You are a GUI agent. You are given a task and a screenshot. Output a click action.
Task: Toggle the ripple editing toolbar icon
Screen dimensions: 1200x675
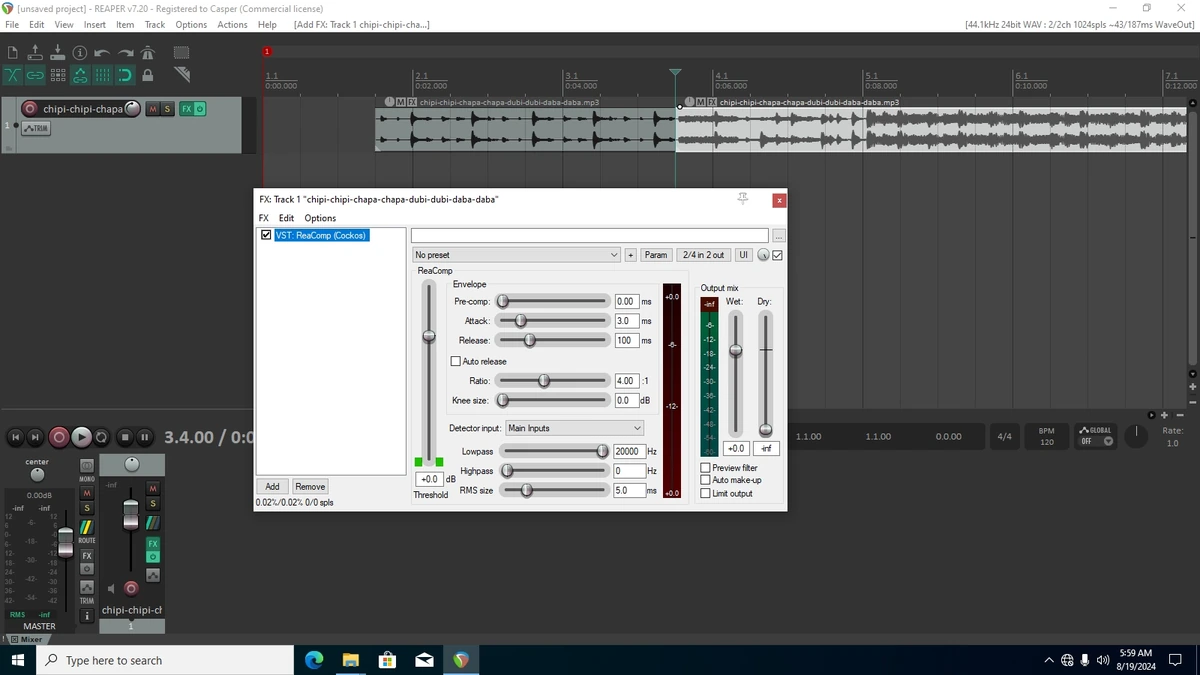57,75
